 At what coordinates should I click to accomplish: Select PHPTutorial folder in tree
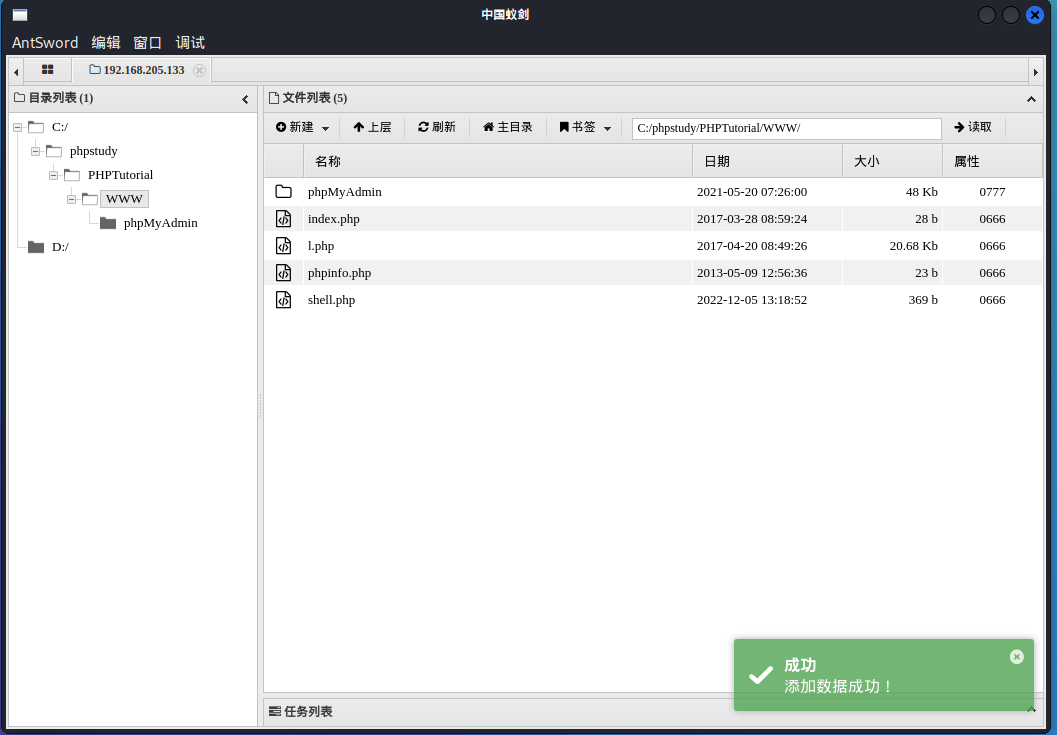[x=121, y=175]
